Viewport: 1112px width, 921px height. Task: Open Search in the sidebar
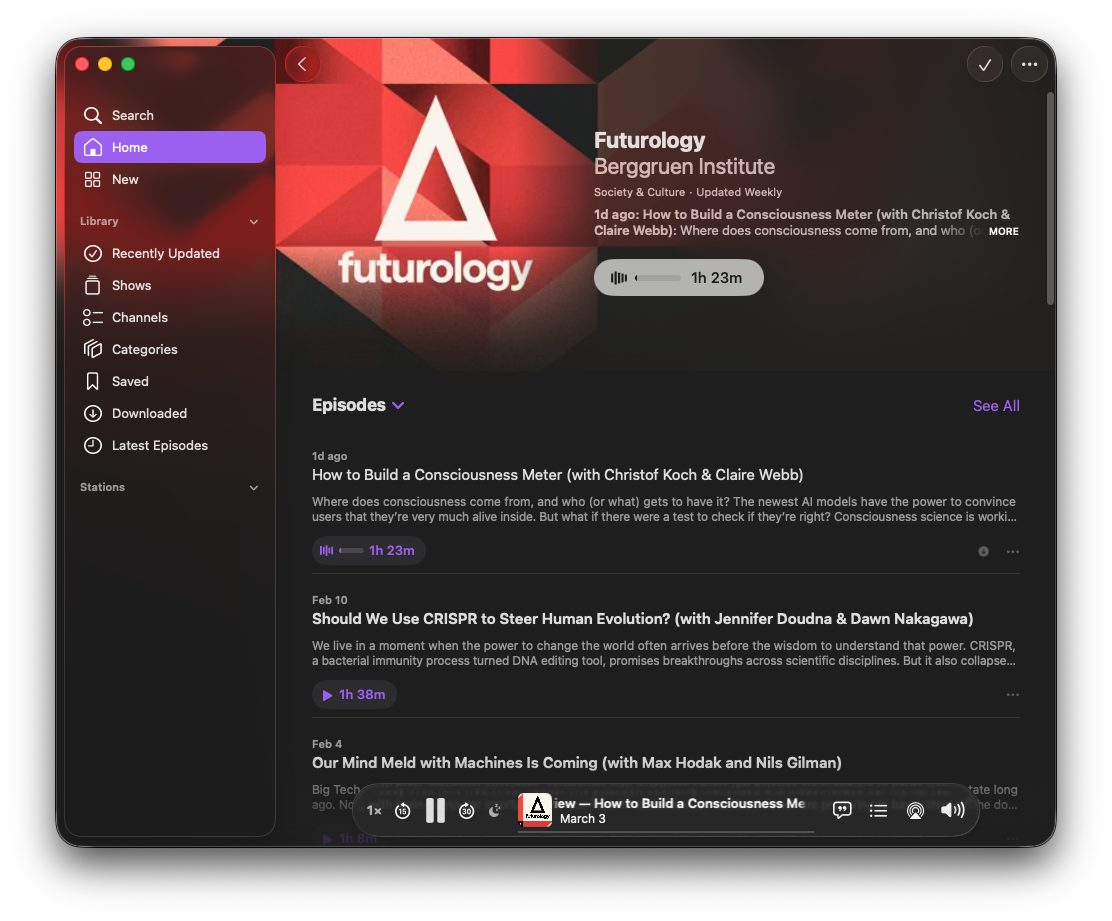(x=169, y=115)
